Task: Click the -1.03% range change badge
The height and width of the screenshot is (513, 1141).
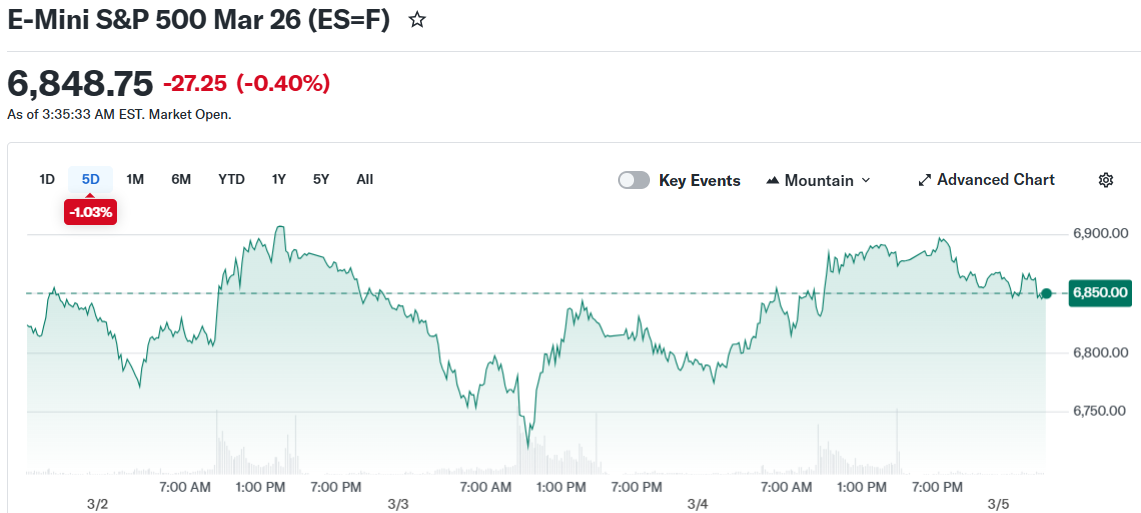Action: [x=90, y=212]
